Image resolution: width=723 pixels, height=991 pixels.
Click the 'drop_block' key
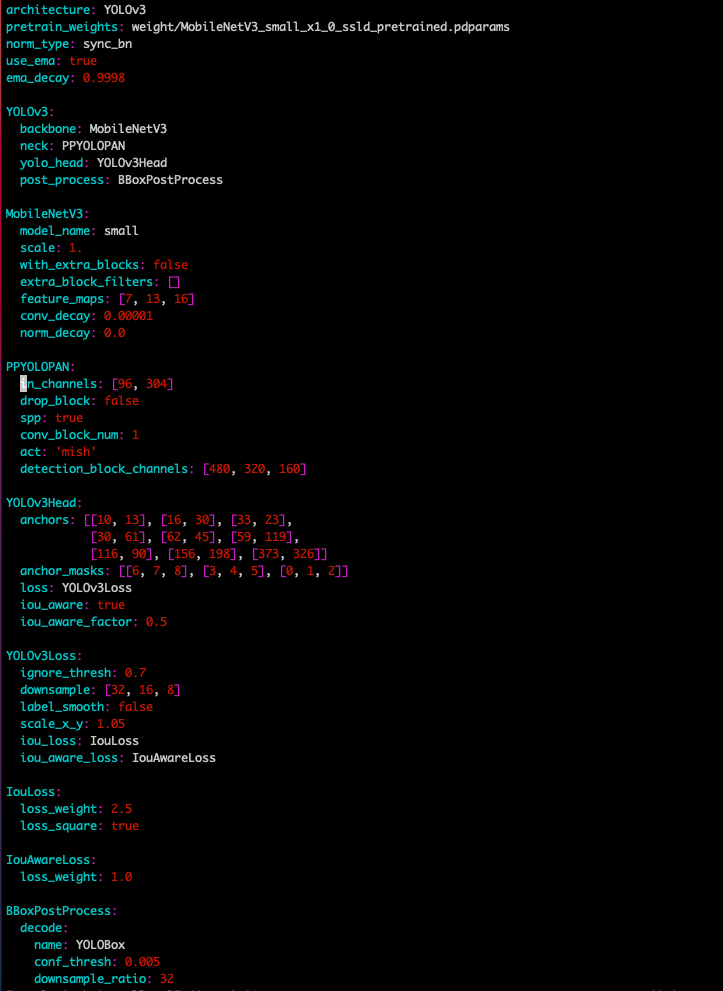(x=55, y=401)
